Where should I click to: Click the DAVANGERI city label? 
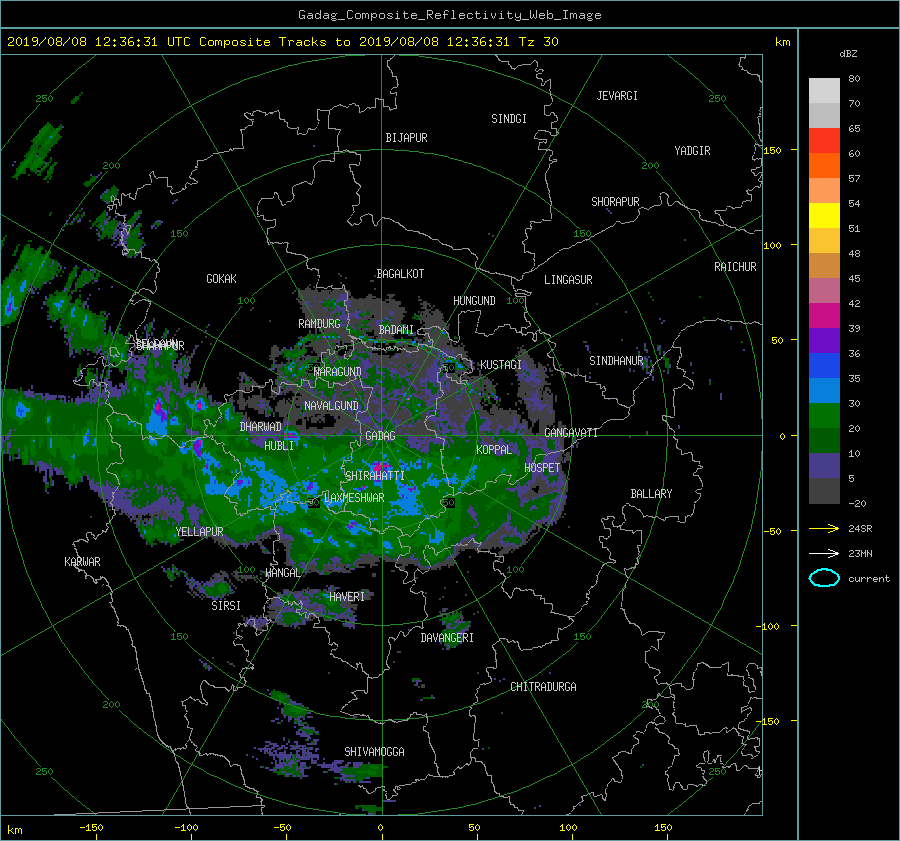click(x=447, y=638)
